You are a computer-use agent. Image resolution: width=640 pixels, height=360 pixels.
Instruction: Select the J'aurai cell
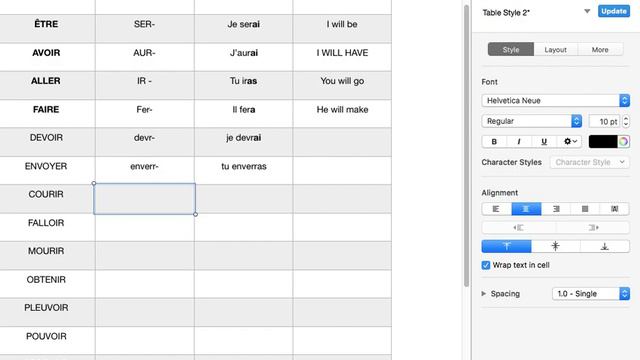[244, 57]
